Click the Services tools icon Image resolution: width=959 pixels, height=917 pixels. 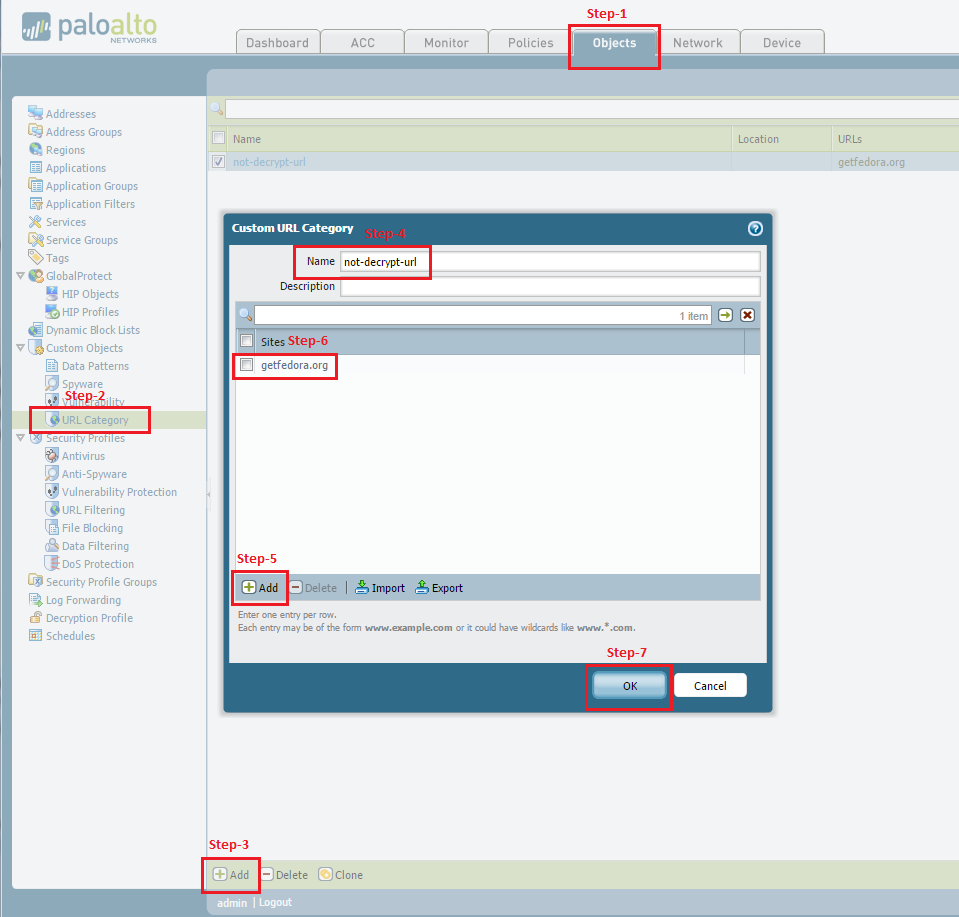[x=35, y=221]
